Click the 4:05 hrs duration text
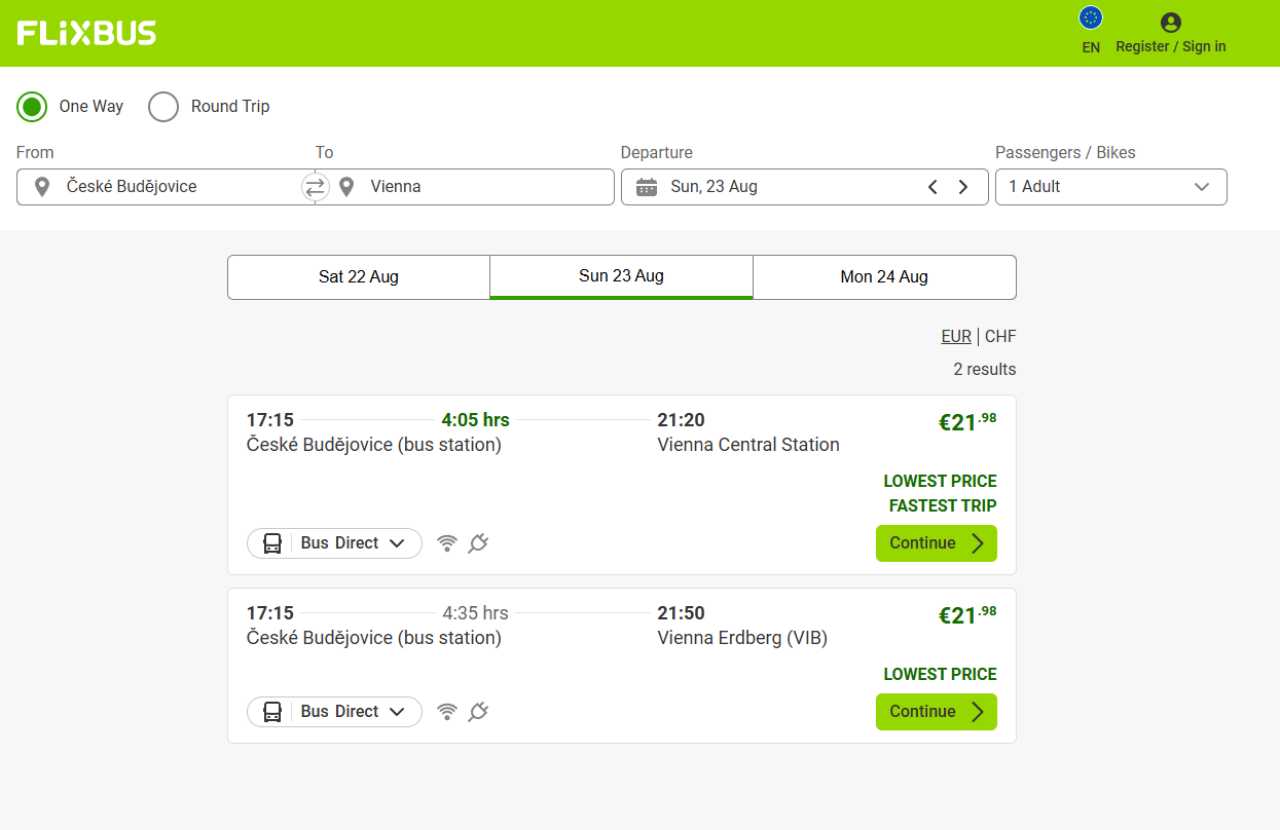The width and height of the screenshot is (1280, 830). click(475, 420)
